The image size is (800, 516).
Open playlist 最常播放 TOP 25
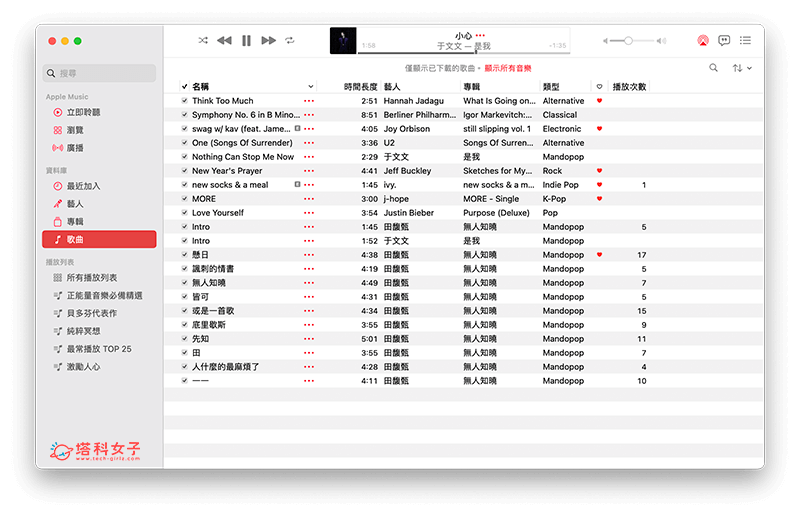click(99, 349)
